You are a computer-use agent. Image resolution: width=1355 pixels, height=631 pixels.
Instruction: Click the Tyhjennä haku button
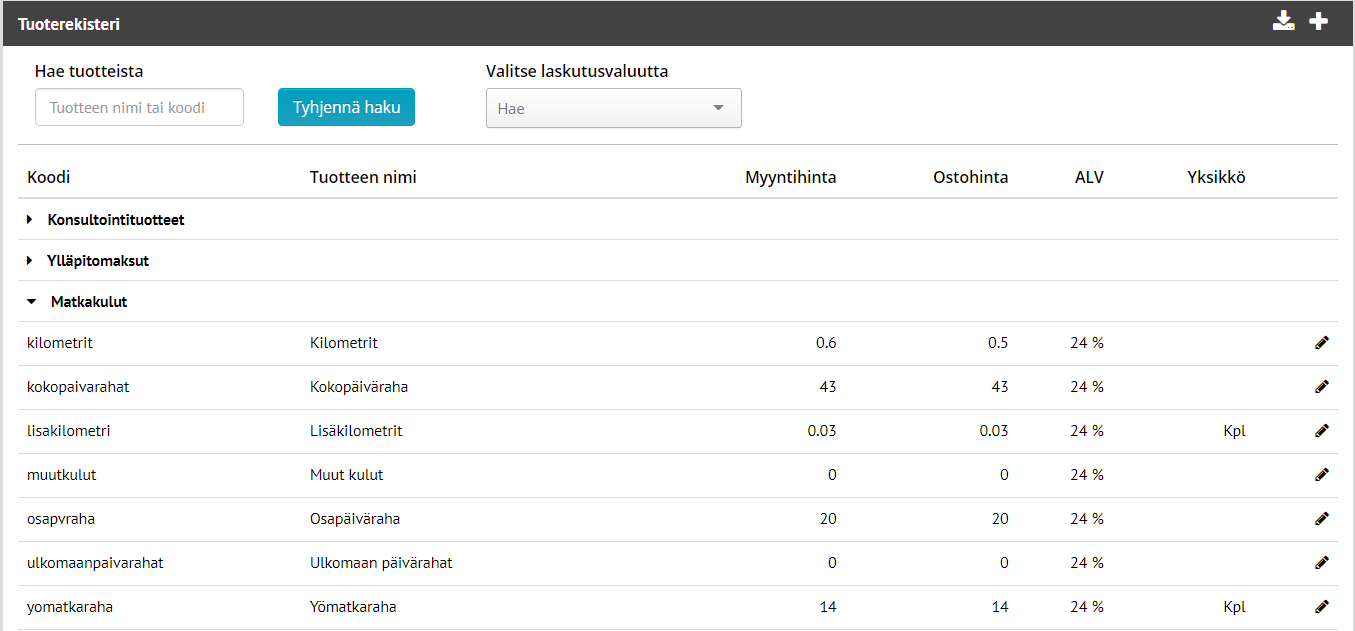pyautogui.click(x=346, y=107)
